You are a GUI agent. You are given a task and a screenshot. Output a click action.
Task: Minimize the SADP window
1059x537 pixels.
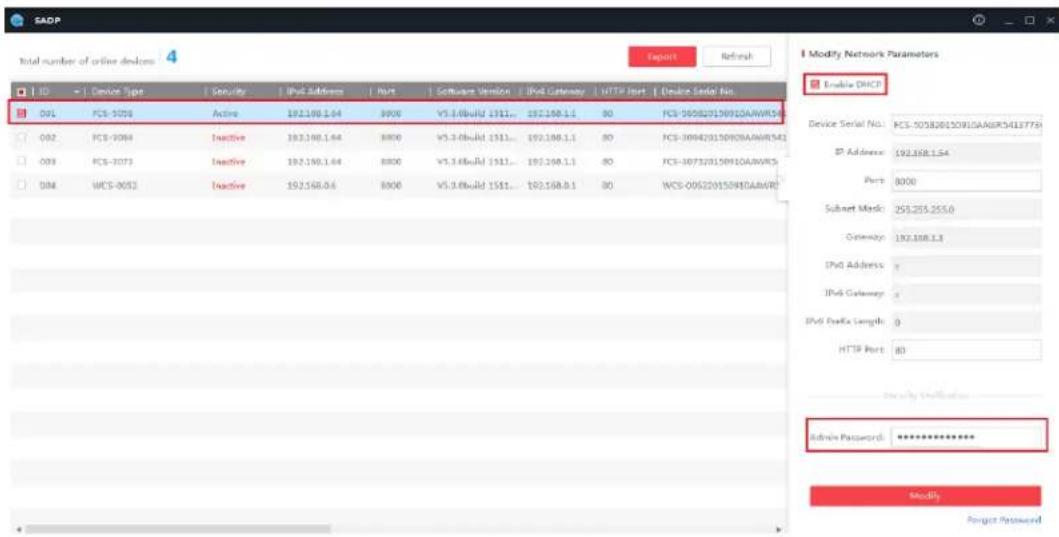point(1010,21)
